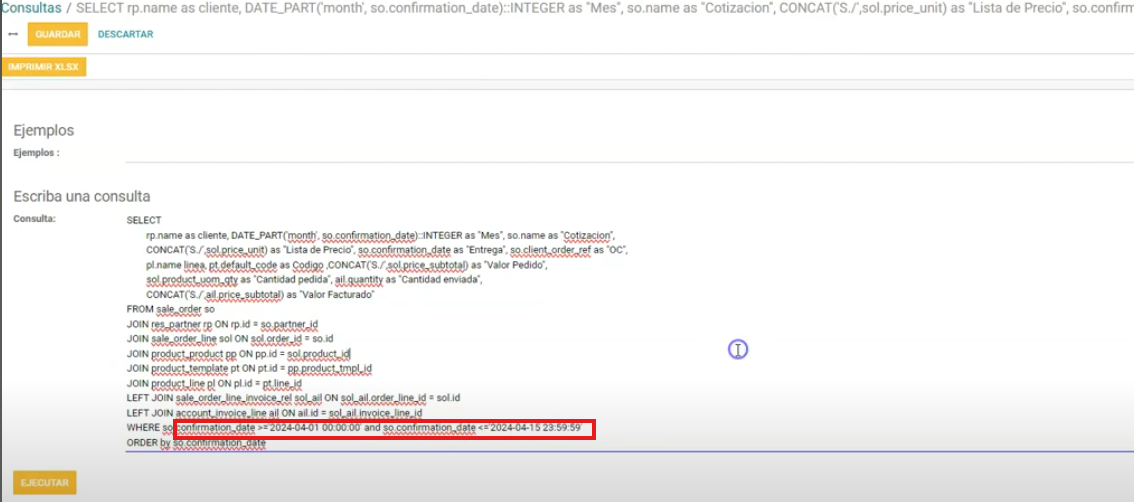Screen dimensions: 1134x502
Task: Select the 'Escriba una consulta' section heading
Action: point(82,196)
